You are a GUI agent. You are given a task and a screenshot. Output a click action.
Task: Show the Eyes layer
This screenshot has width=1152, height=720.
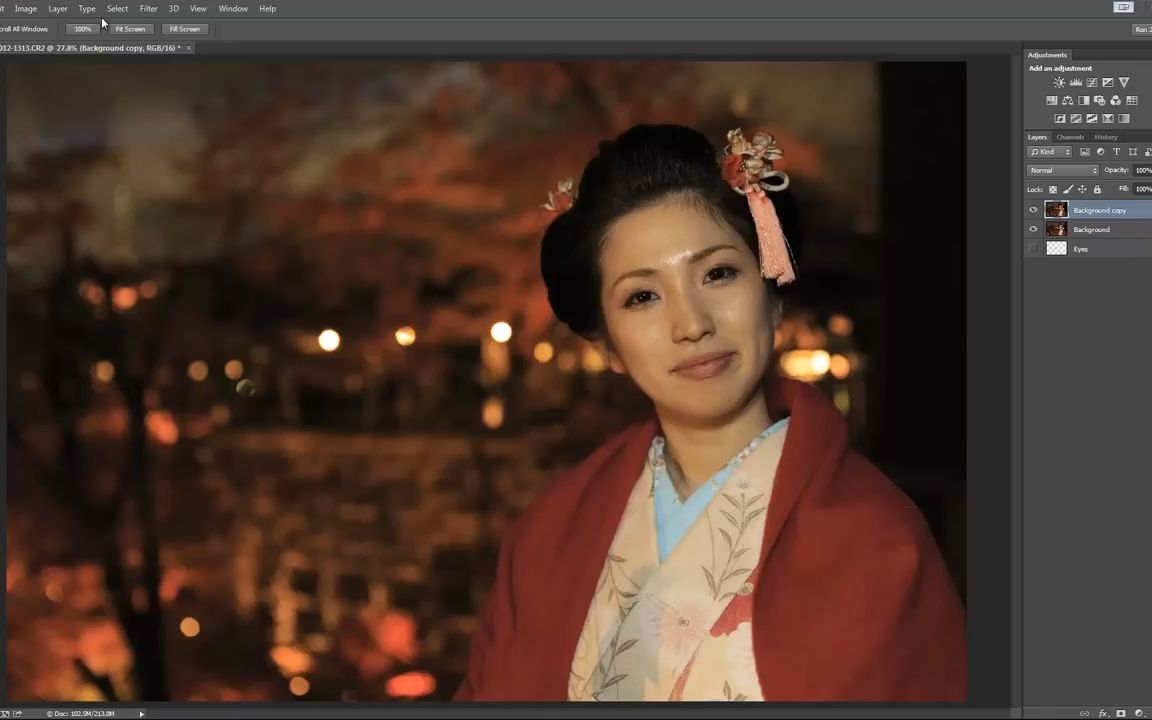1033,249
